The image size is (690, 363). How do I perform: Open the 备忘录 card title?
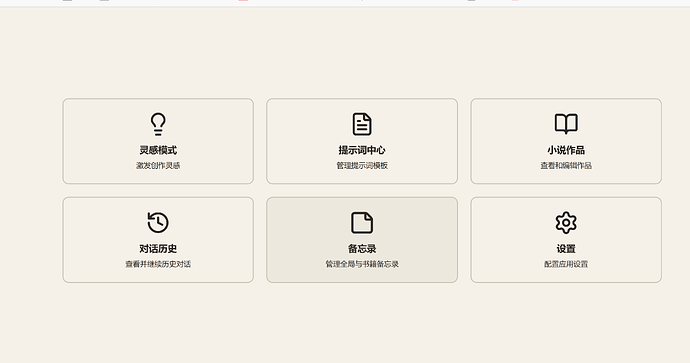[362, 249]
